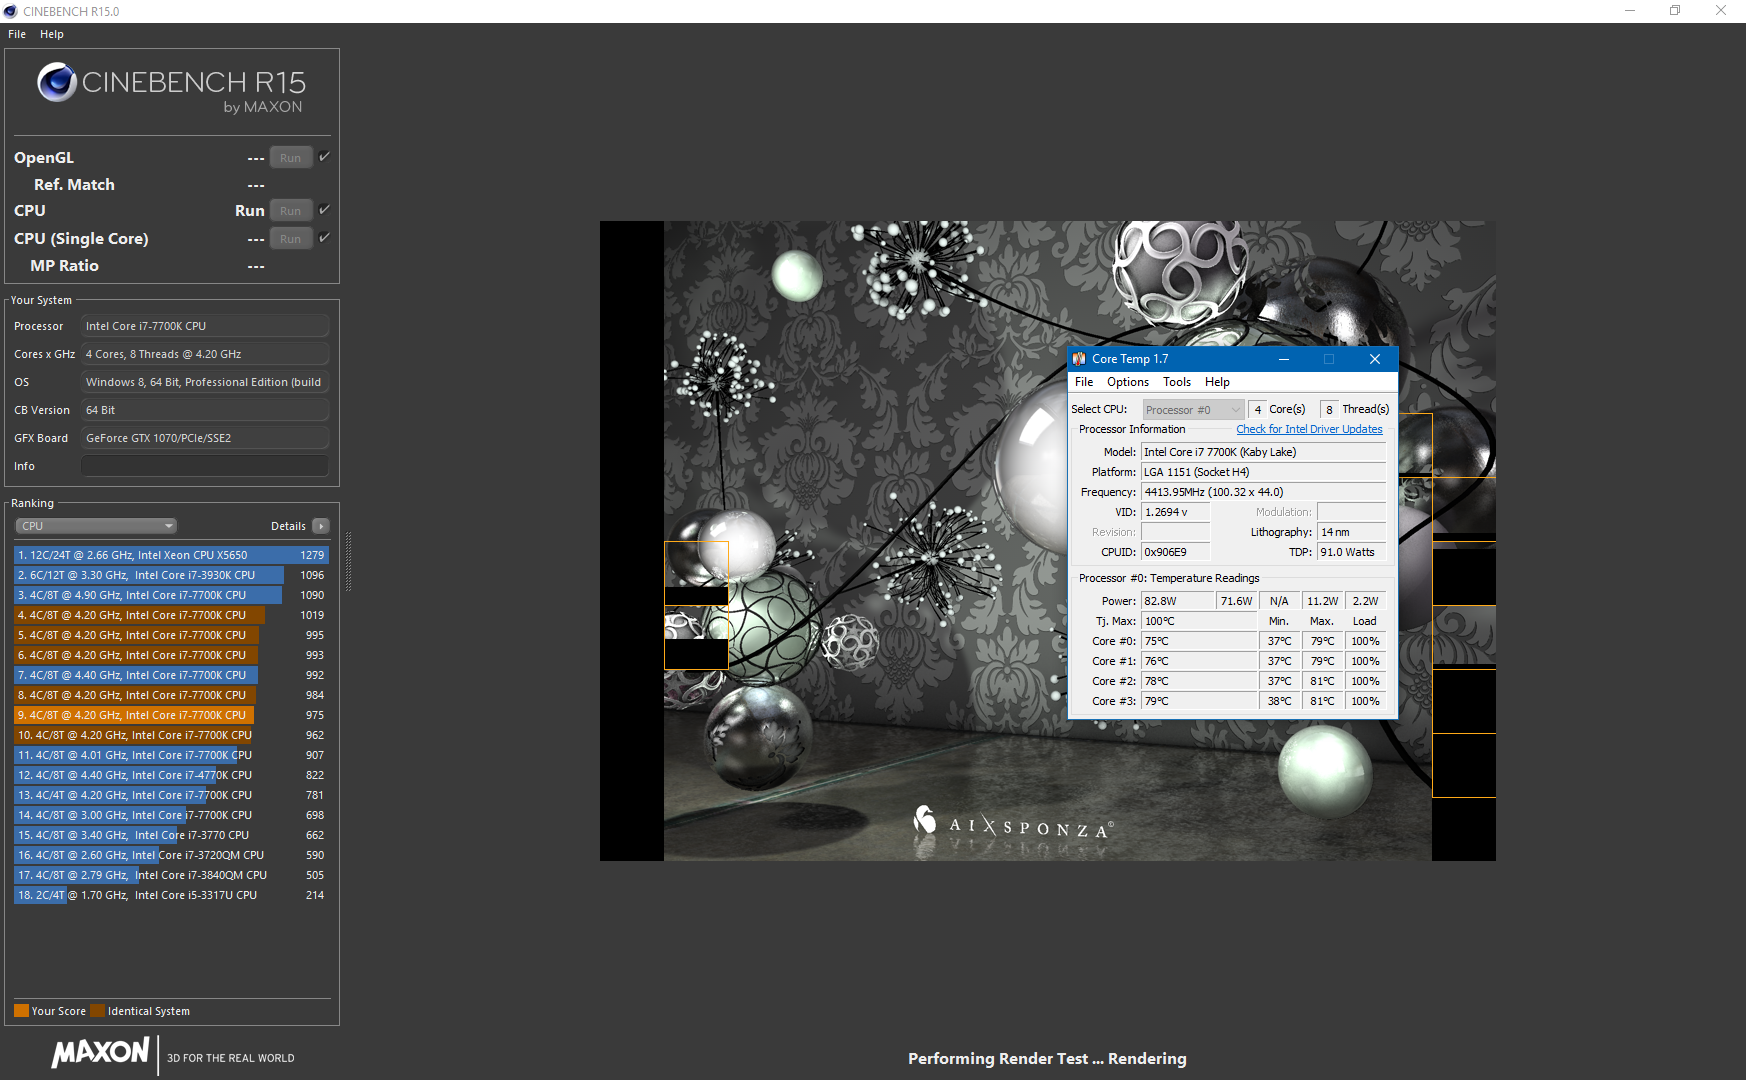The image size is (1746, 1080).
Task: Select ranking row 3 at 4.90 GHz
Action: [x=171, y=595]
